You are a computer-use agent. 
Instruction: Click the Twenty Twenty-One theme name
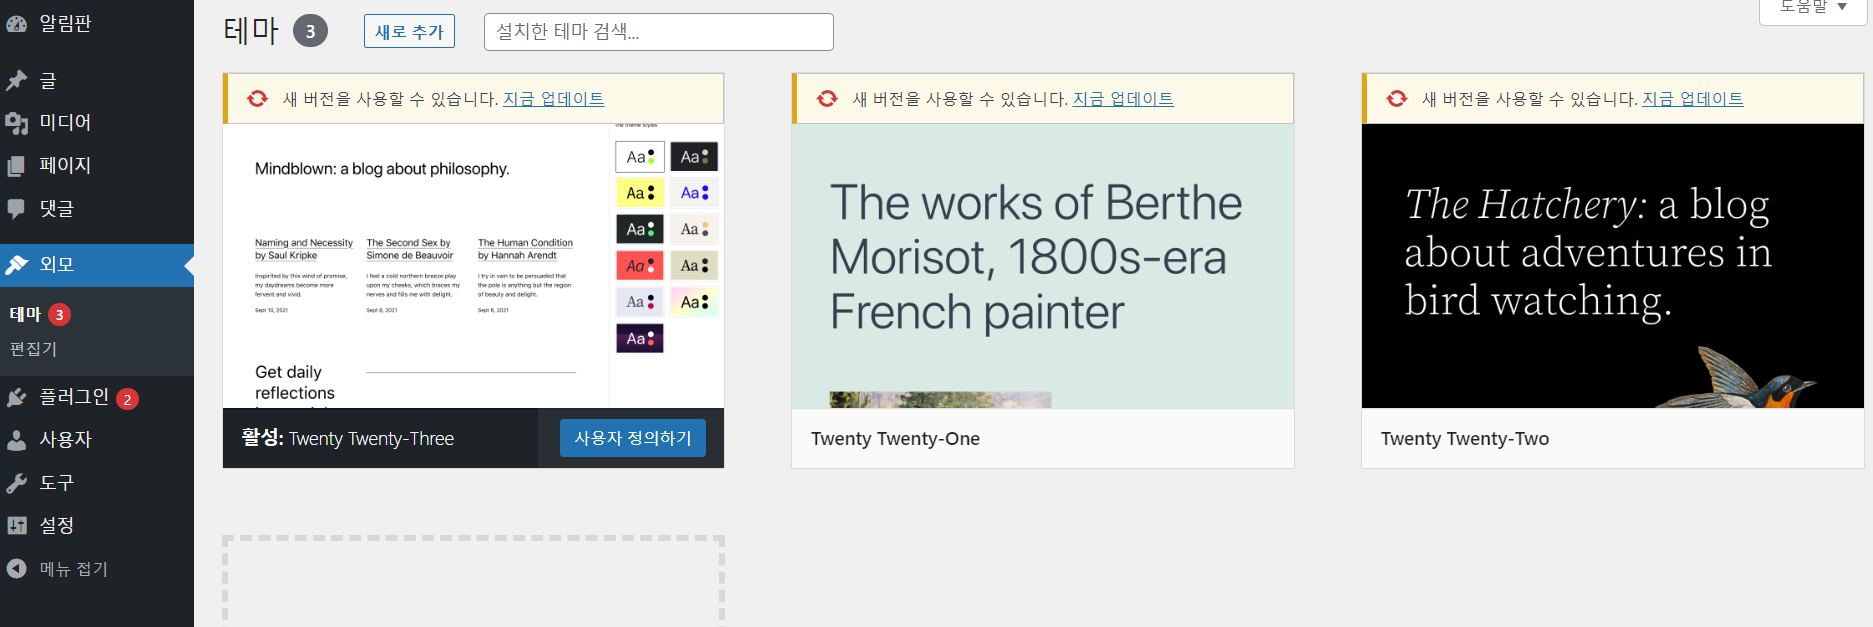[895, 439]
